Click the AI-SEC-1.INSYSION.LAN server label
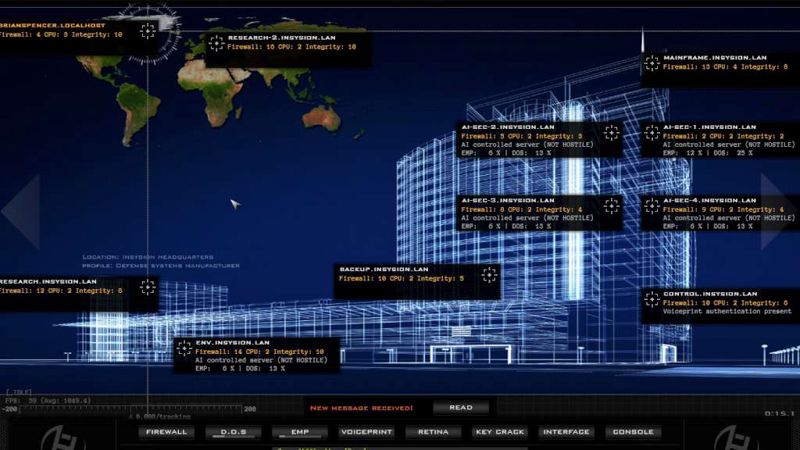 coord(710,127)
